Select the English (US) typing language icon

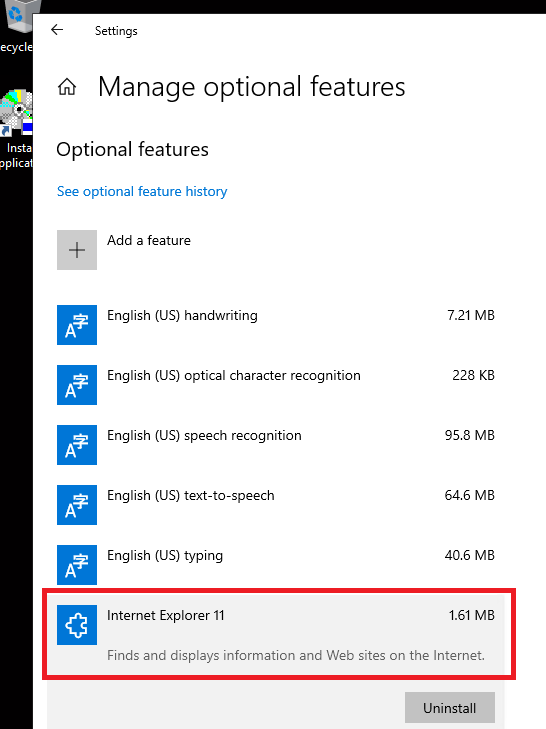(77, 565)
